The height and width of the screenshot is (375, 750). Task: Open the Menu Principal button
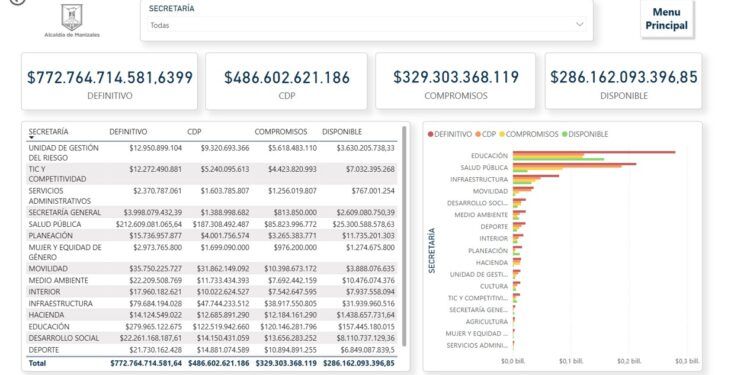click(x=667, y=19)
